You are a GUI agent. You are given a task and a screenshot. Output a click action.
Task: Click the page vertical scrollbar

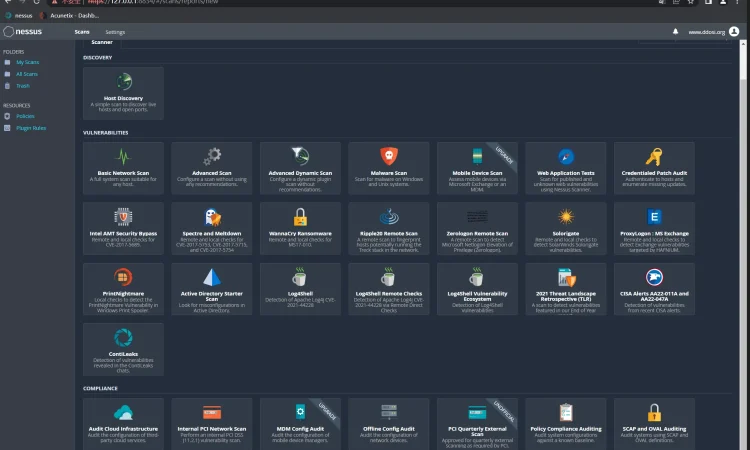point(743,62)
